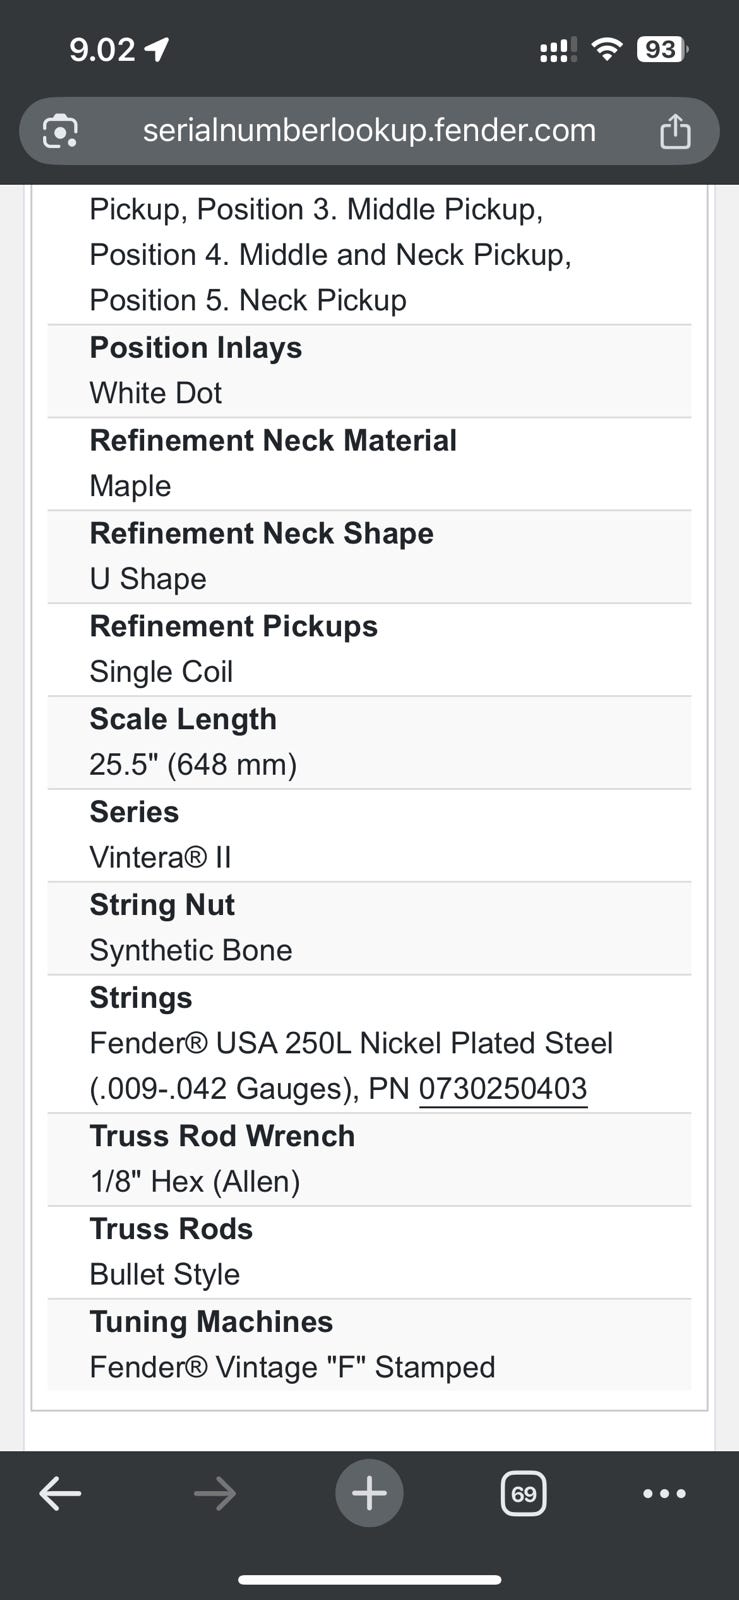Tap the home indicator bar at the bottom
Image resolution: width=739 pixels, height=1600 pixels.
[x=369, y=1580]
